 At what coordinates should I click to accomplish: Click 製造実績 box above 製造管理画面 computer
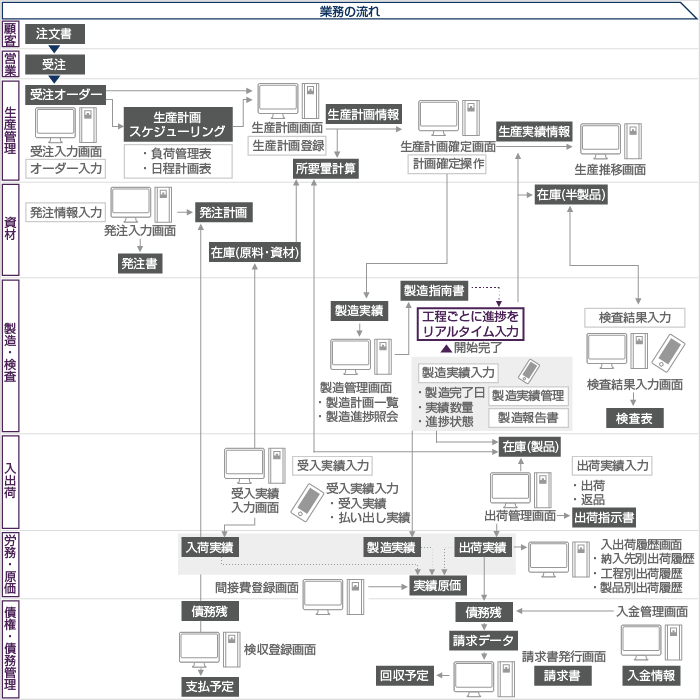359,311
